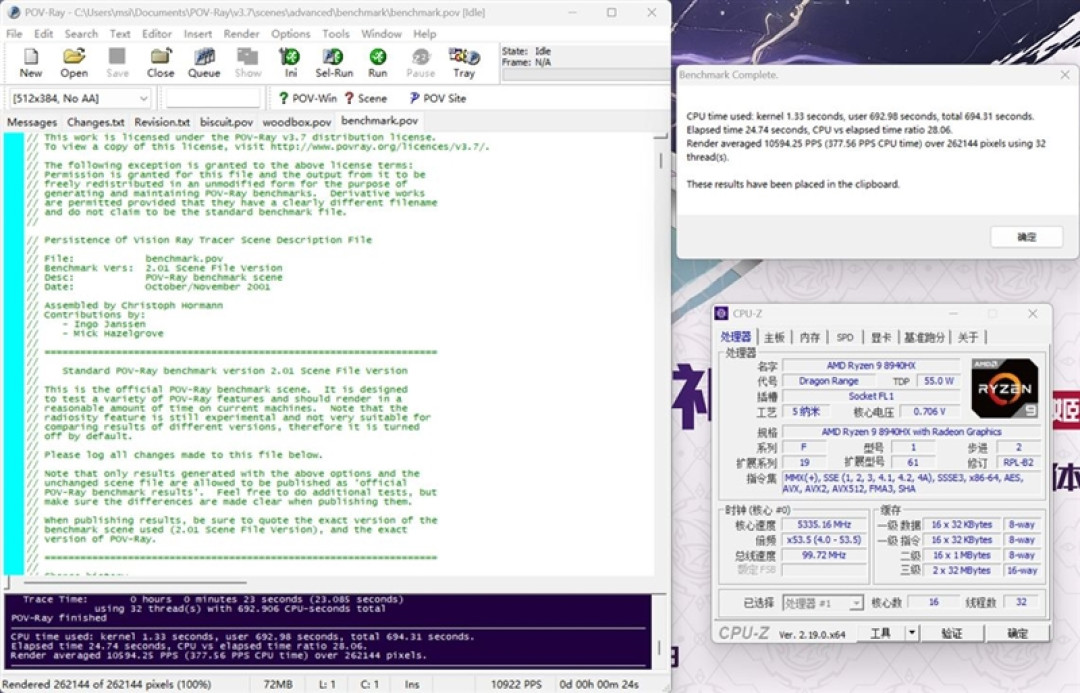Open the File menu
Screen dimensions: 1080x693
click(x=14, y=34)
